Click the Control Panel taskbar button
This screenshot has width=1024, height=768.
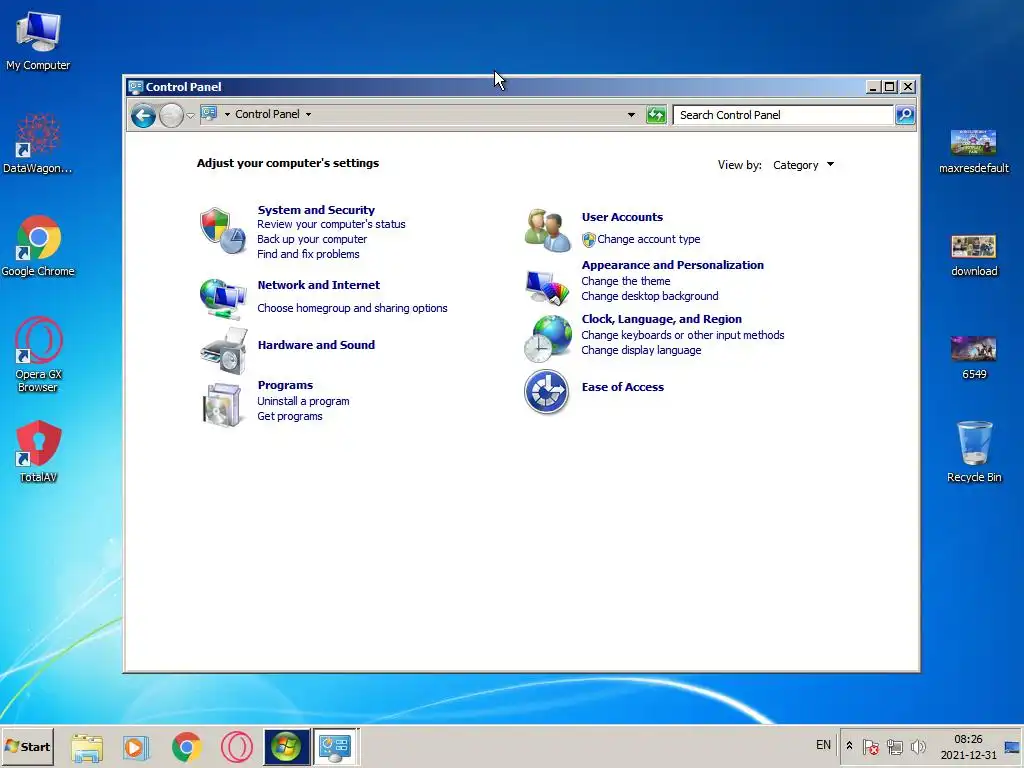tap(335, 746)
